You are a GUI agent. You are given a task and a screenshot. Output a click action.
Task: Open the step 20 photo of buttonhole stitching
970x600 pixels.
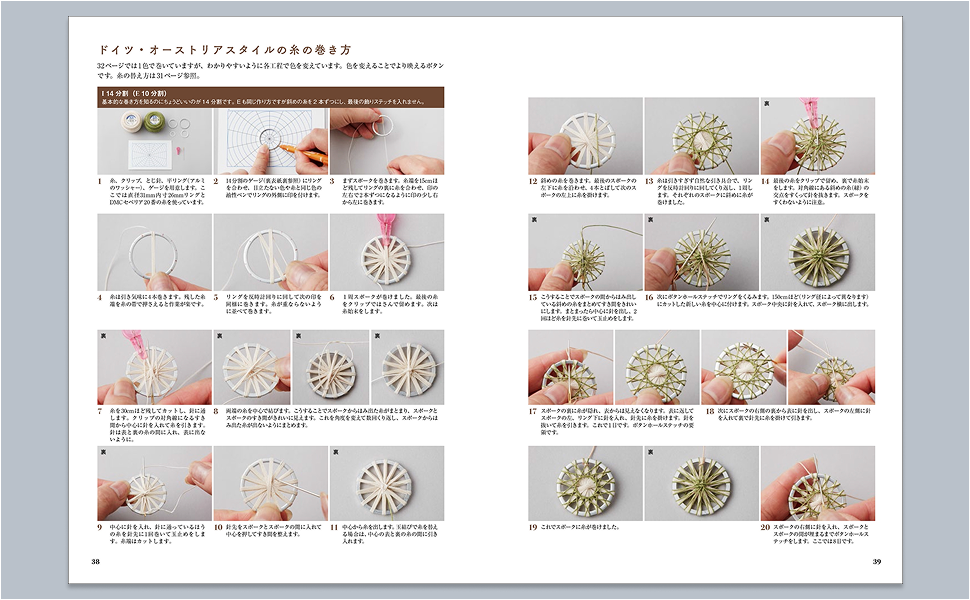818,483
